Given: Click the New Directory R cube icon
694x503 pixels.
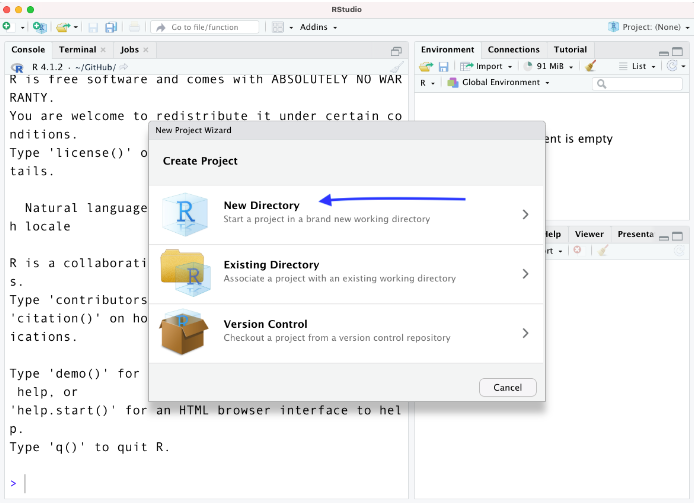Looking at the screenshot, I should point(186,214).
